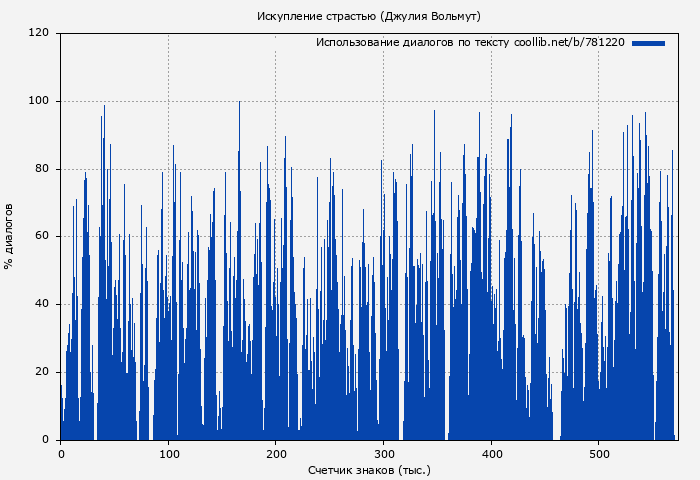Click the 100 tick label on the x-axis

(168, 454)
